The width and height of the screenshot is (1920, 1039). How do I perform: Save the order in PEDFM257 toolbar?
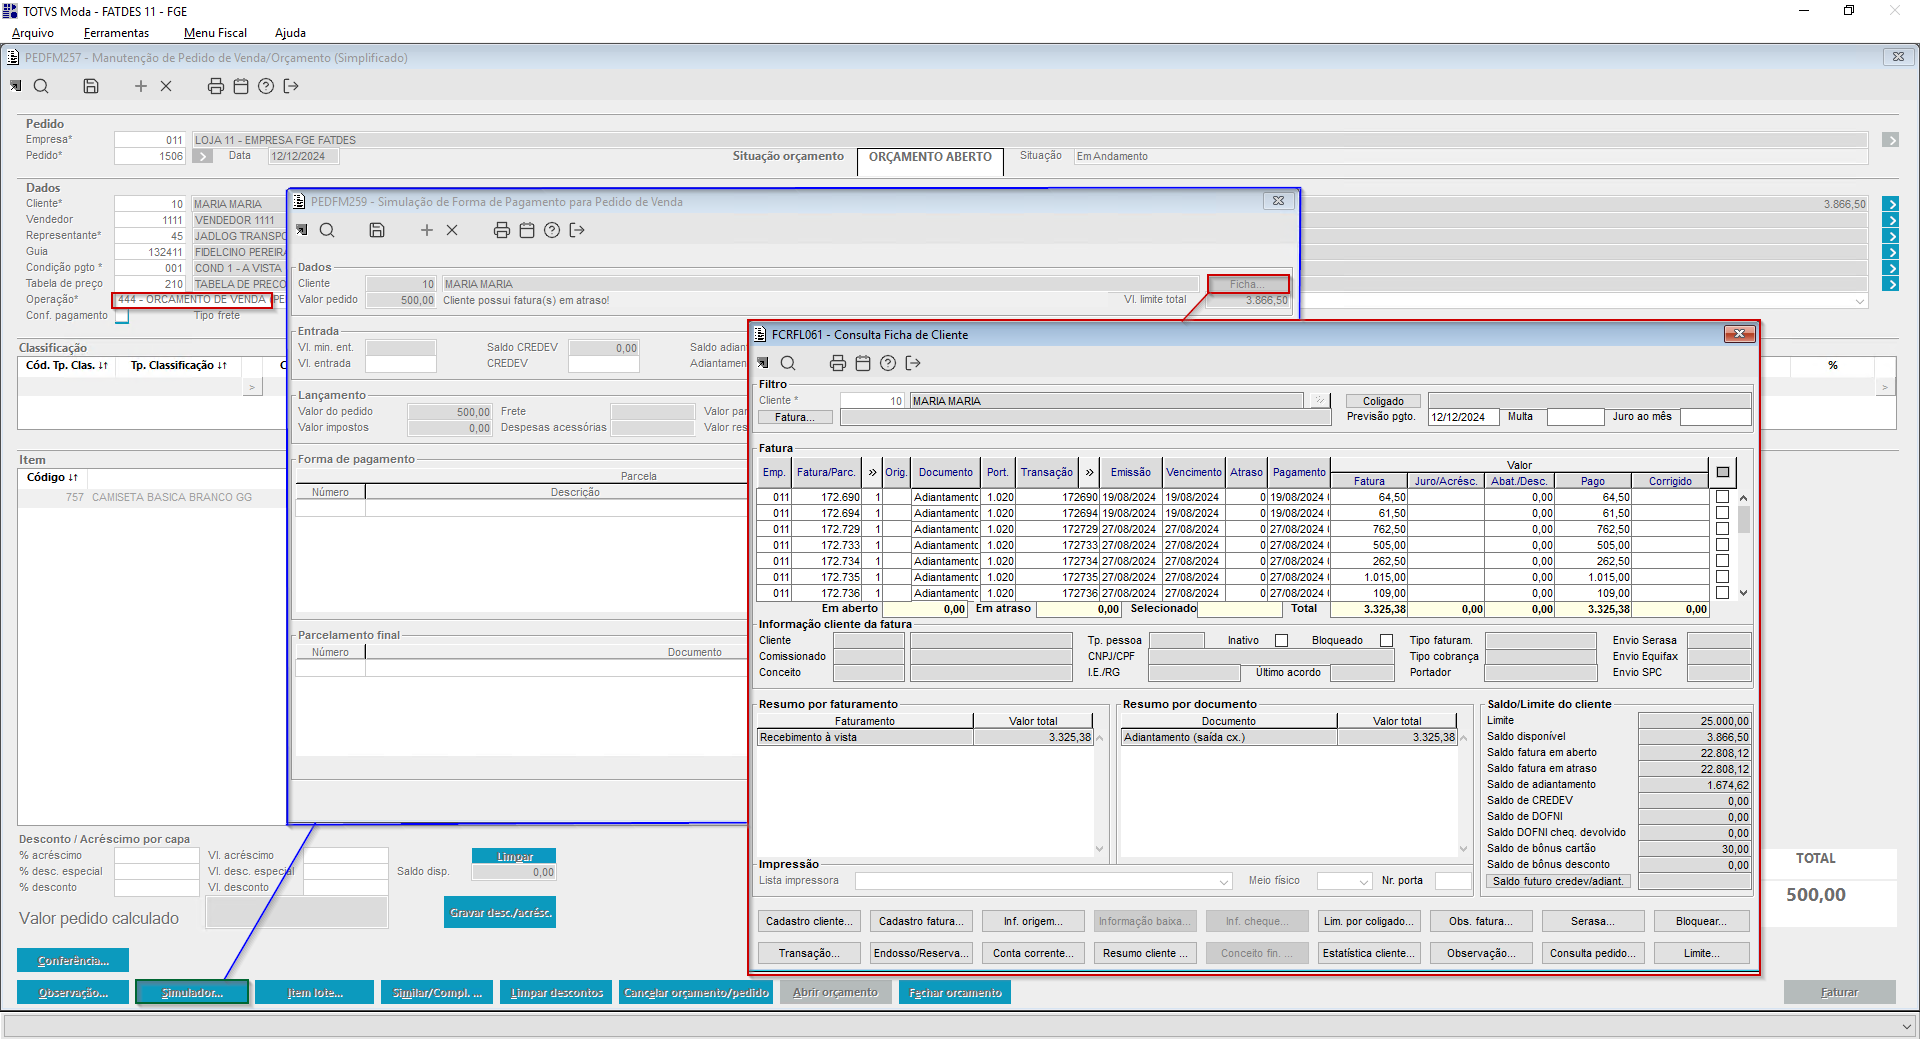(91, 86)
